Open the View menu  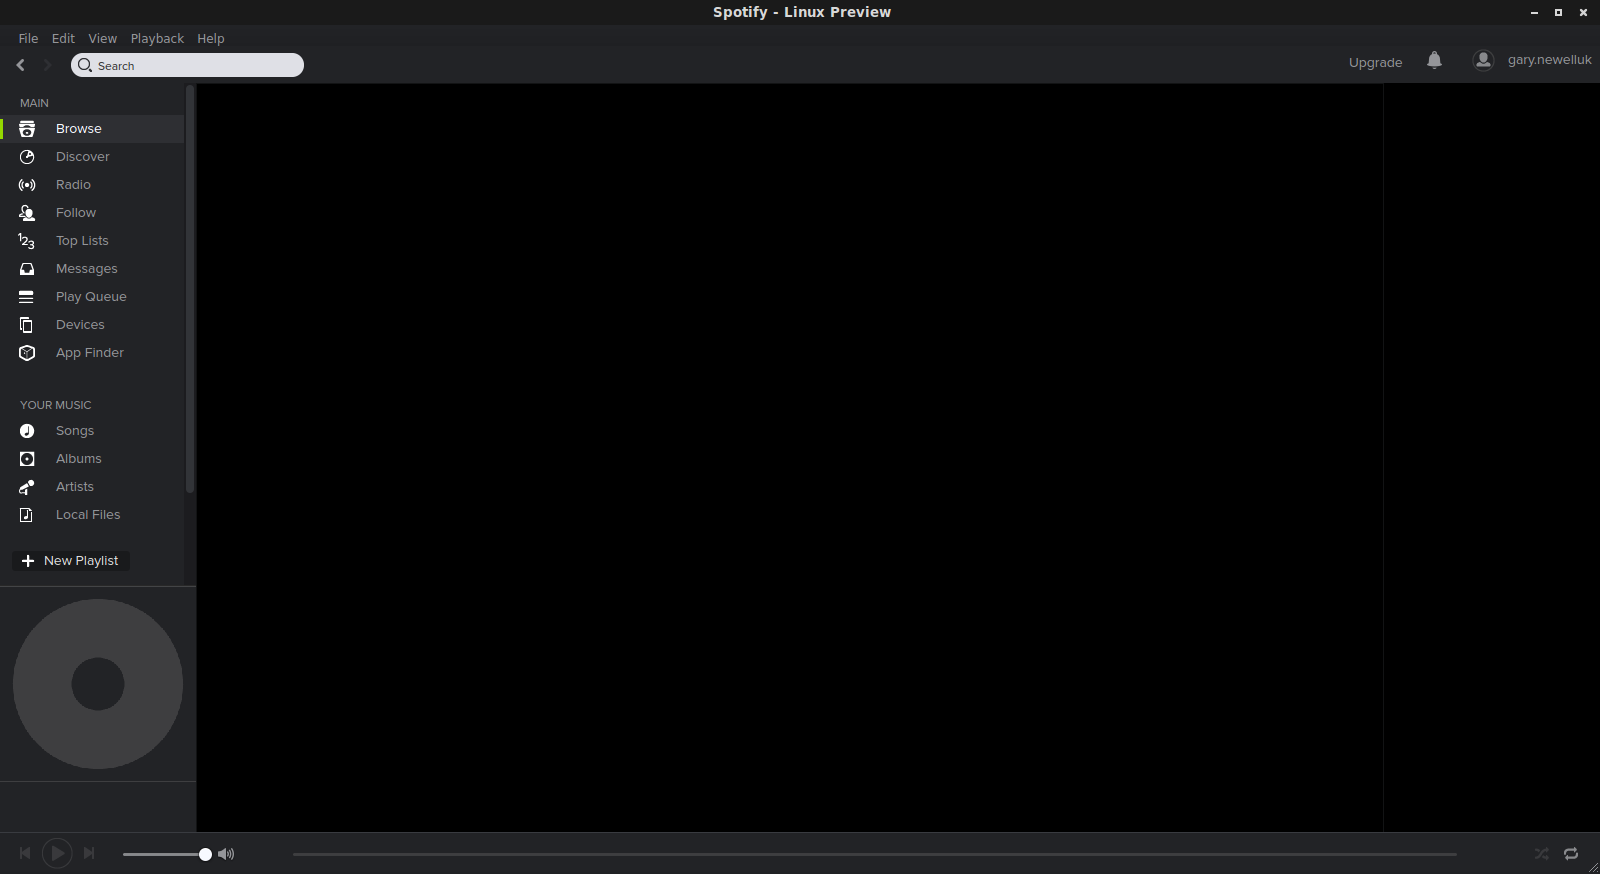pos(102,38)
